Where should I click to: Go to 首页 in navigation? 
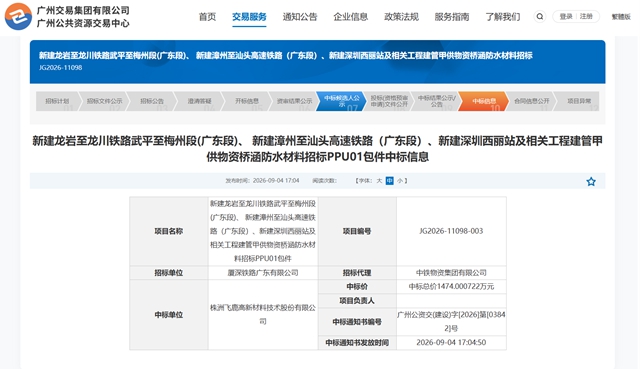(x=207, y=17)
